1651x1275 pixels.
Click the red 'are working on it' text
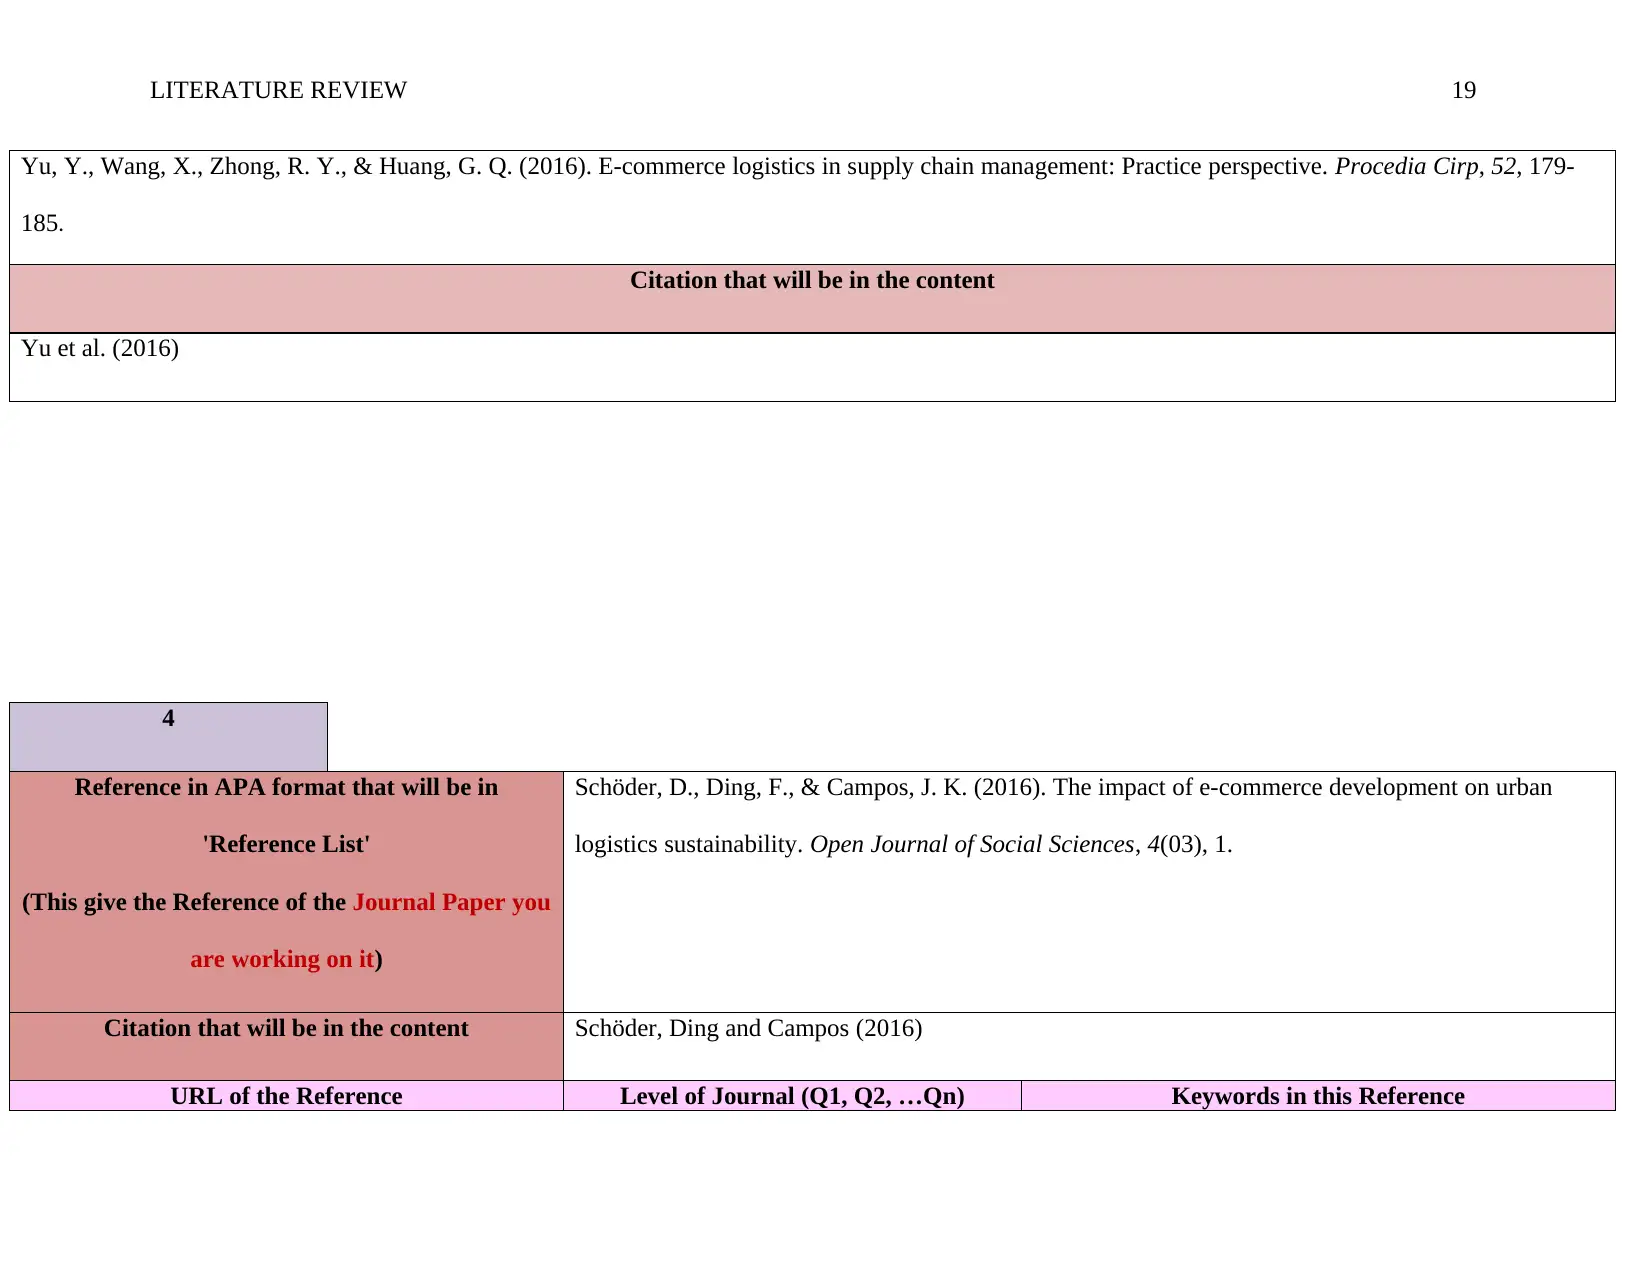click(282, 959)
